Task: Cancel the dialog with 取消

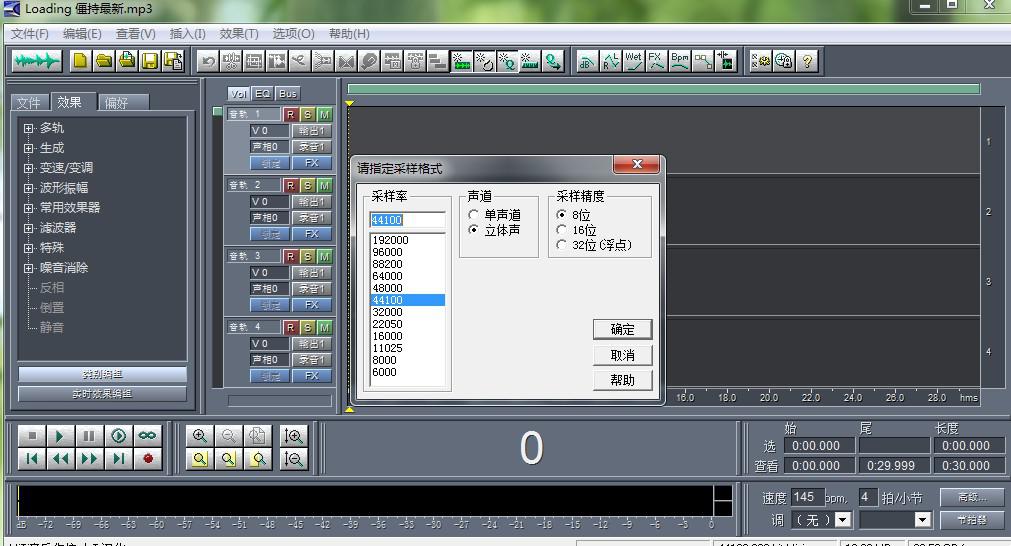Action: pyautogui.click(x=622, y=355)
